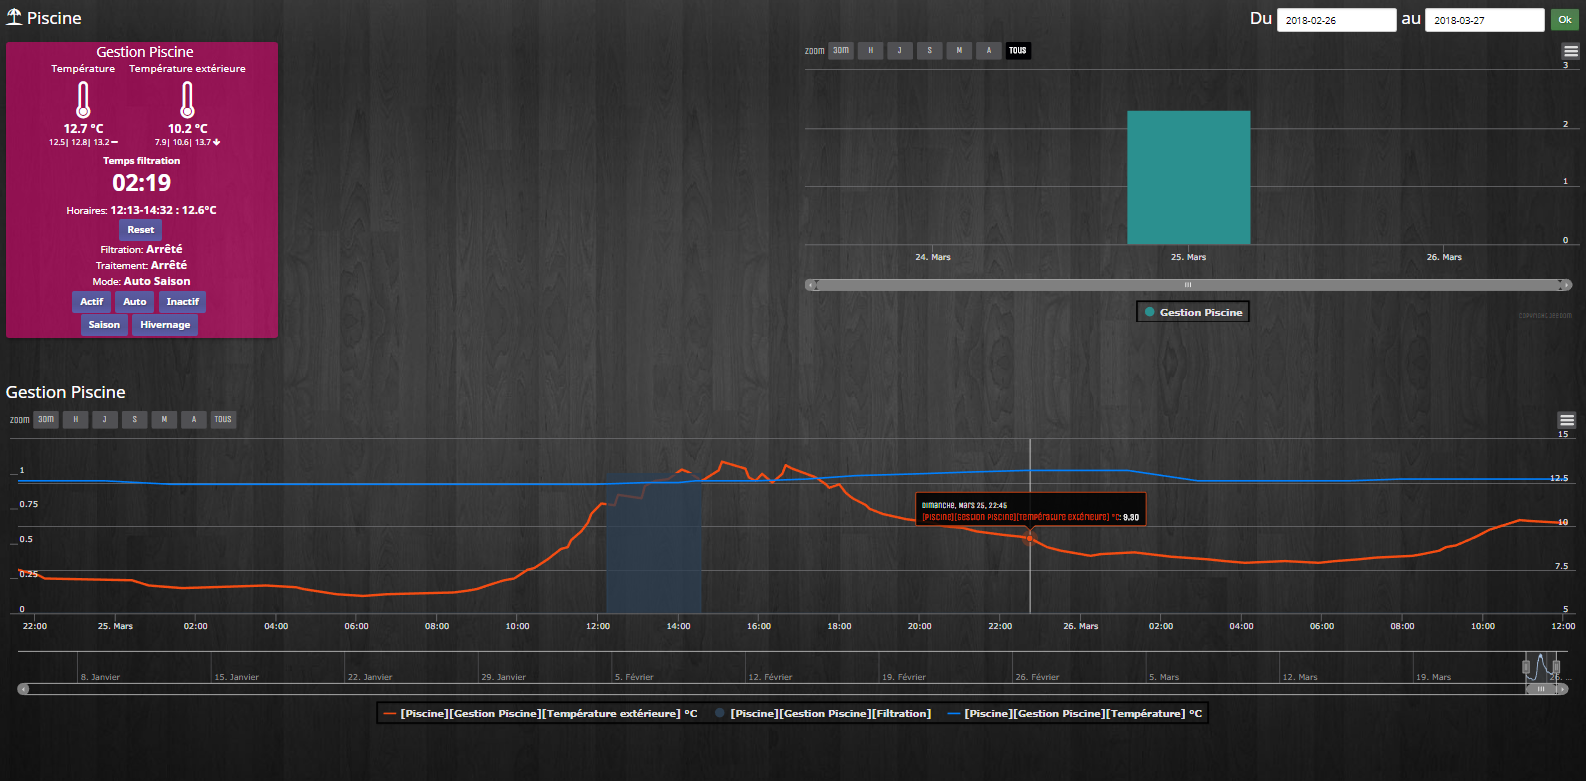Click the shaded filtration period on chart

click(x=653, y=543)
